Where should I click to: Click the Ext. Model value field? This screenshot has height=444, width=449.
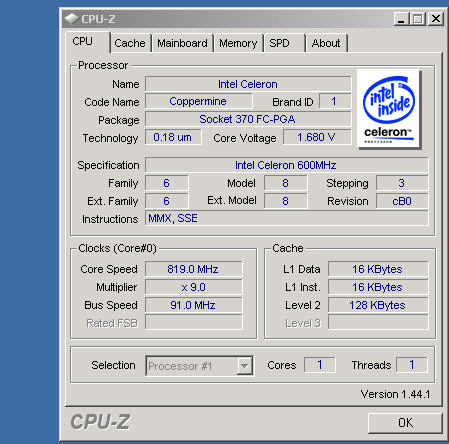(x=285, y=201)
